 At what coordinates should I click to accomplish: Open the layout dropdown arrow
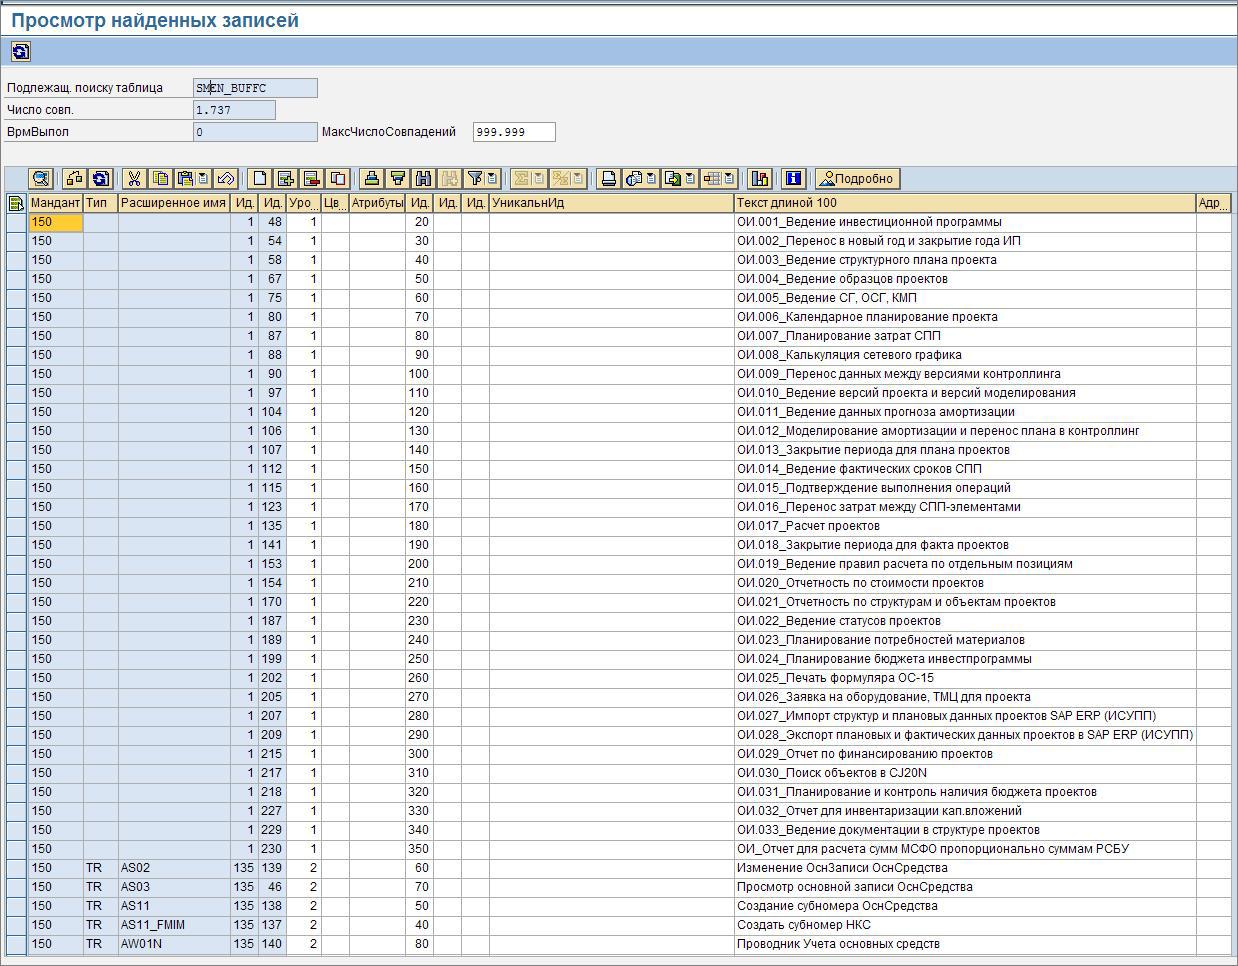tap(729, 179)
